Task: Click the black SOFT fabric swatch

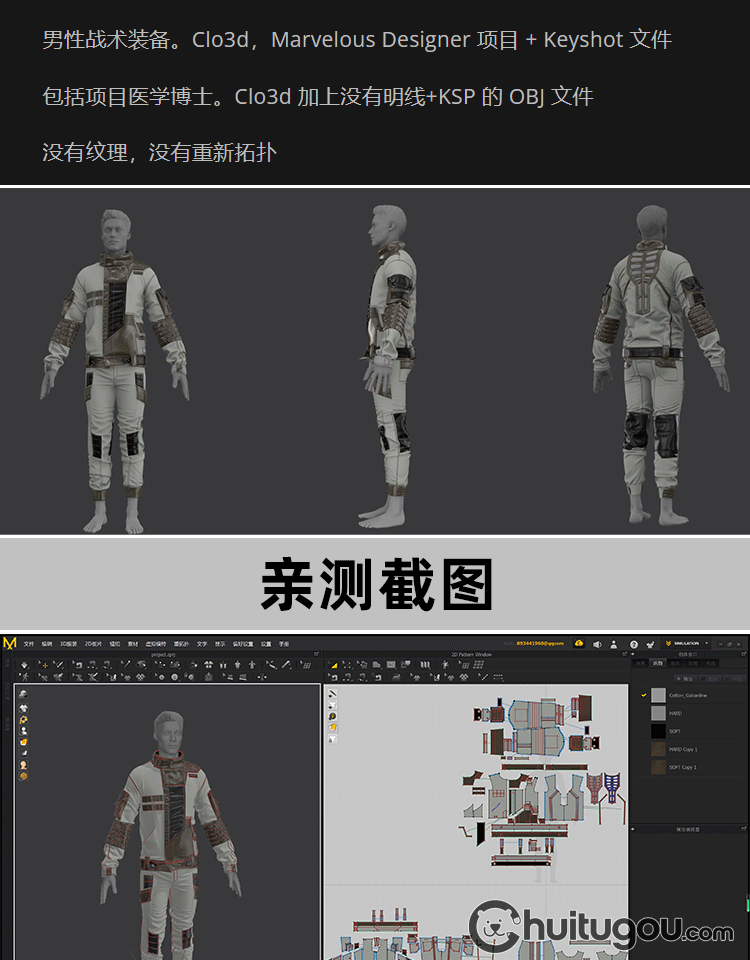Action: [x=658, y=731]
